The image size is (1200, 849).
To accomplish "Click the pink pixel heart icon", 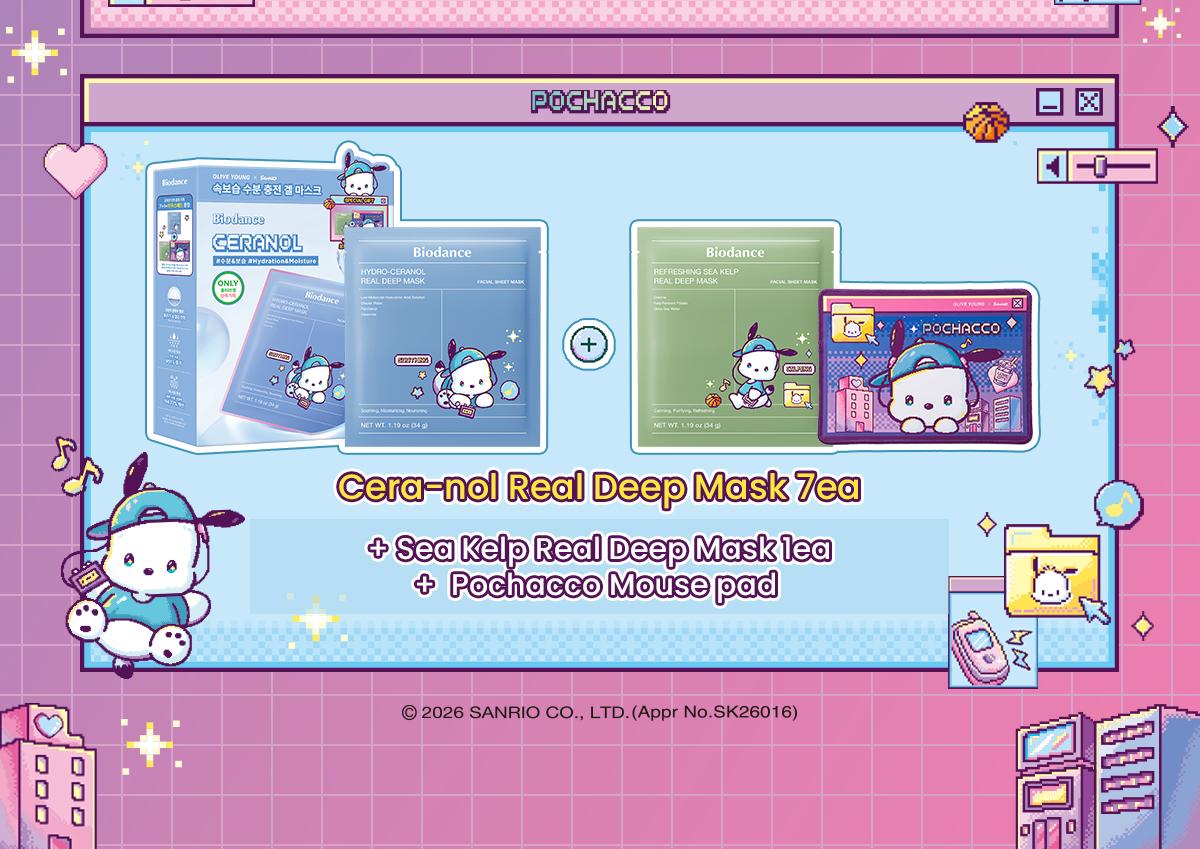I will (75, 169).
